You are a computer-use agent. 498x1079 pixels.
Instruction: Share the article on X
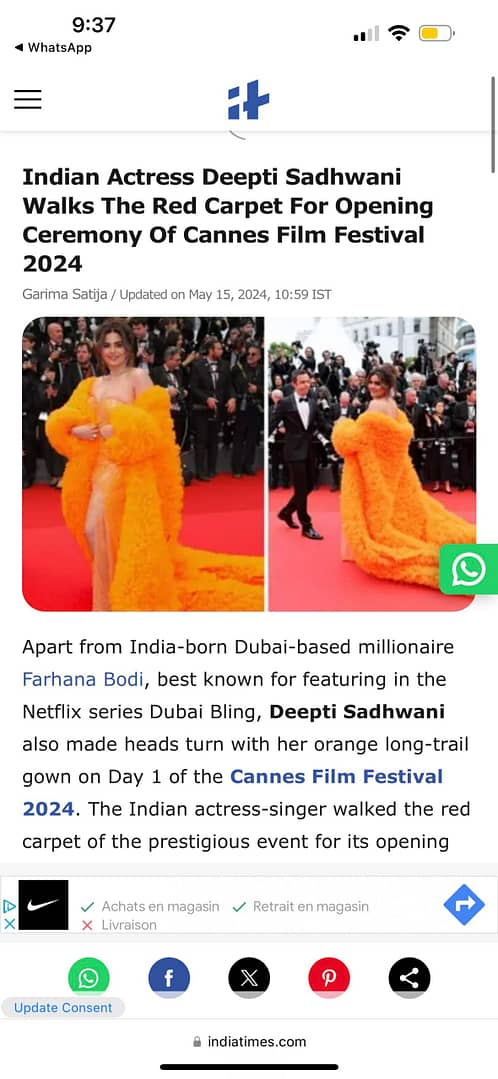click(249, 977)
